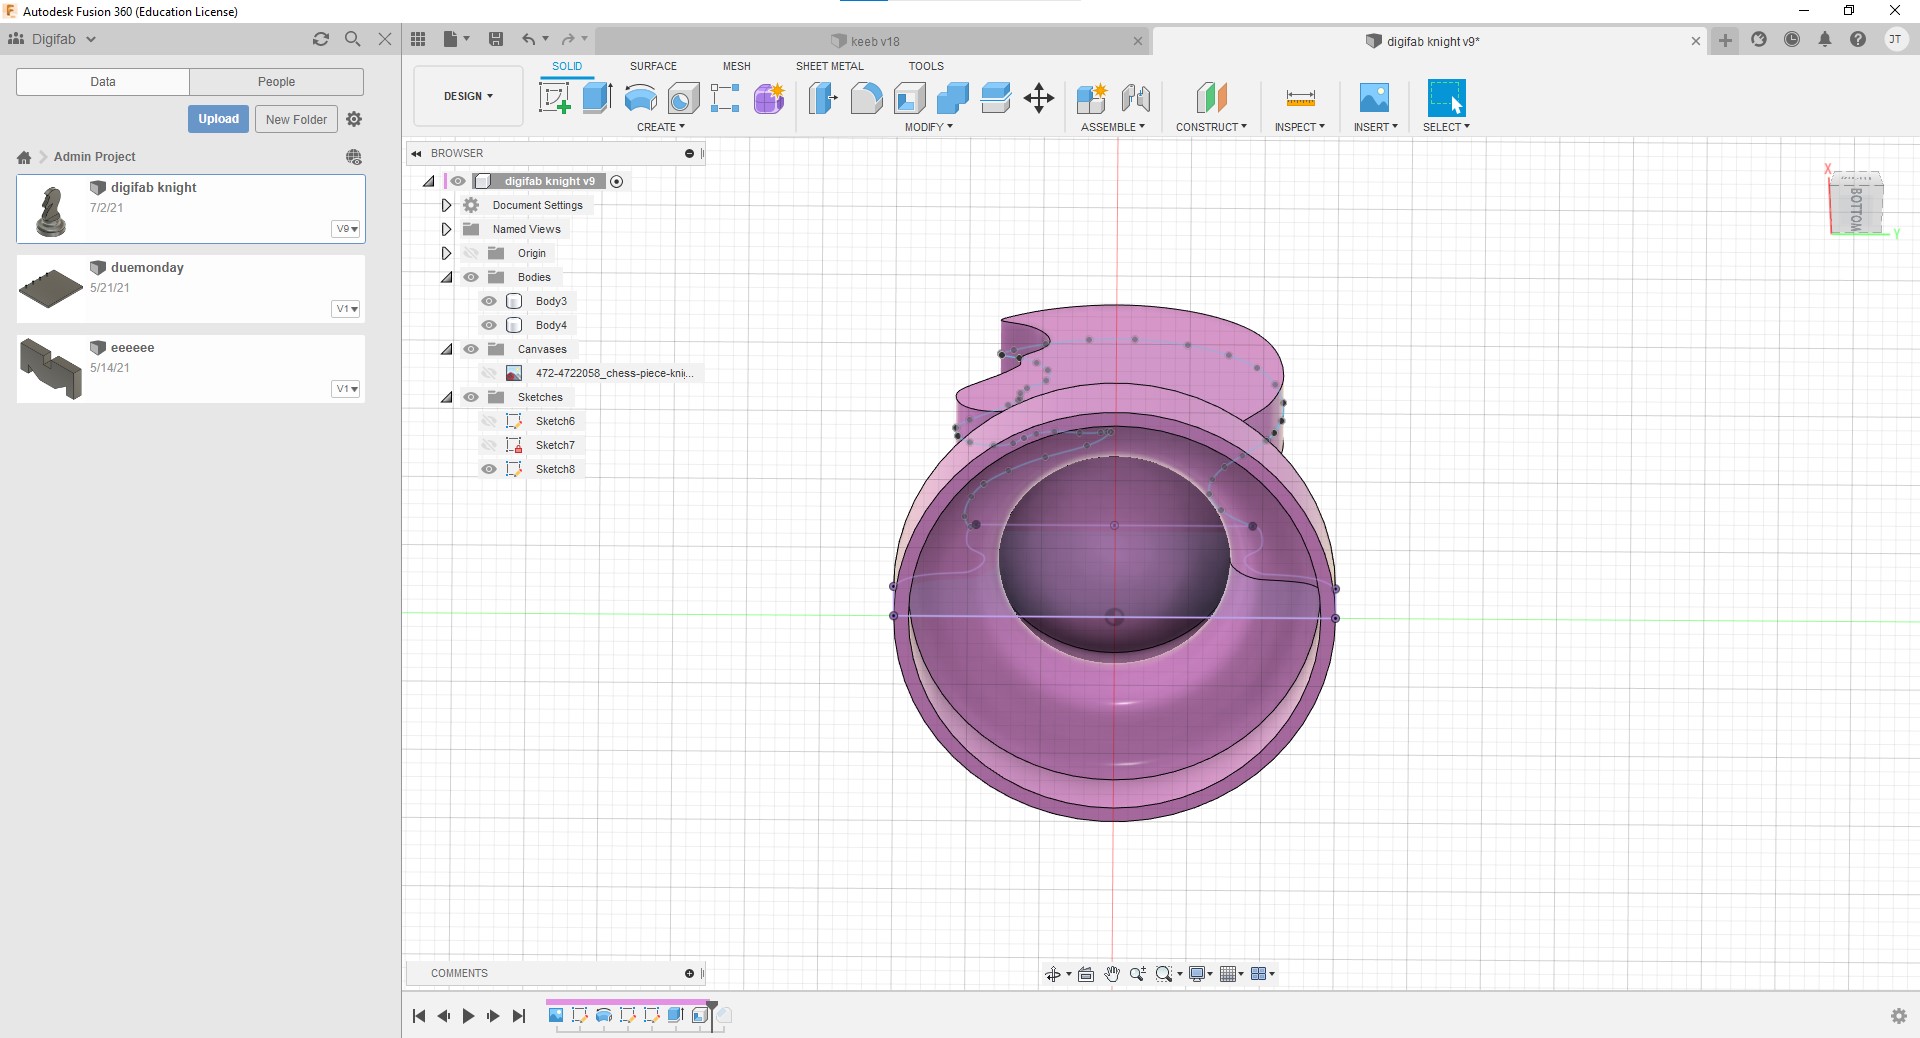Screen dimensions: 1920x1038
Task: Select the Insert image icon
Action: coord(1374,98)
